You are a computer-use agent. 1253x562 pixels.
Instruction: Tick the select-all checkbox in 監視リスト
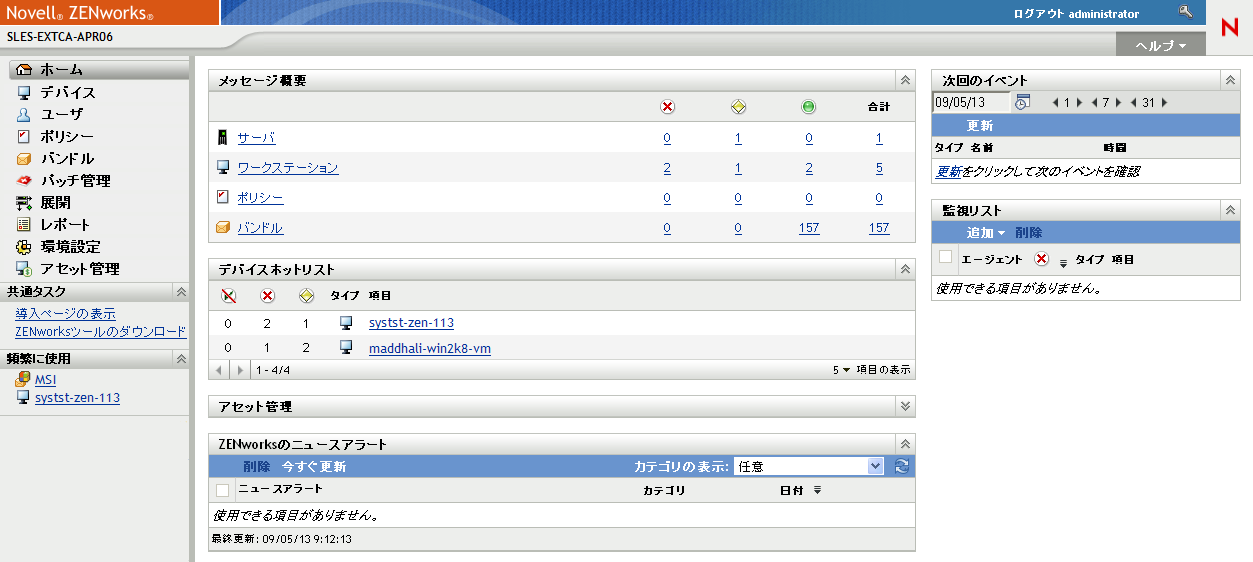coord(946,257)
